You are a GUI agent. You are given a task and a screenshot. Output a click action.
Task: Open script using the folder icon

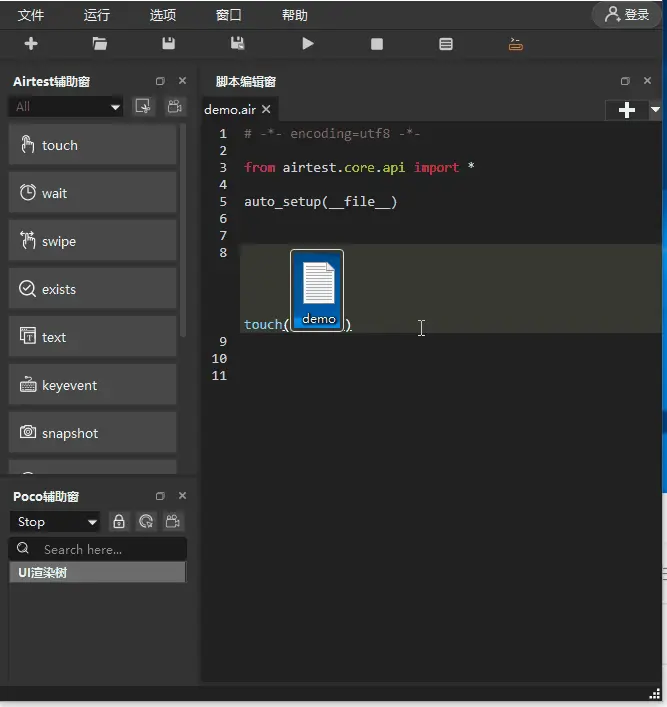[100, 44]
